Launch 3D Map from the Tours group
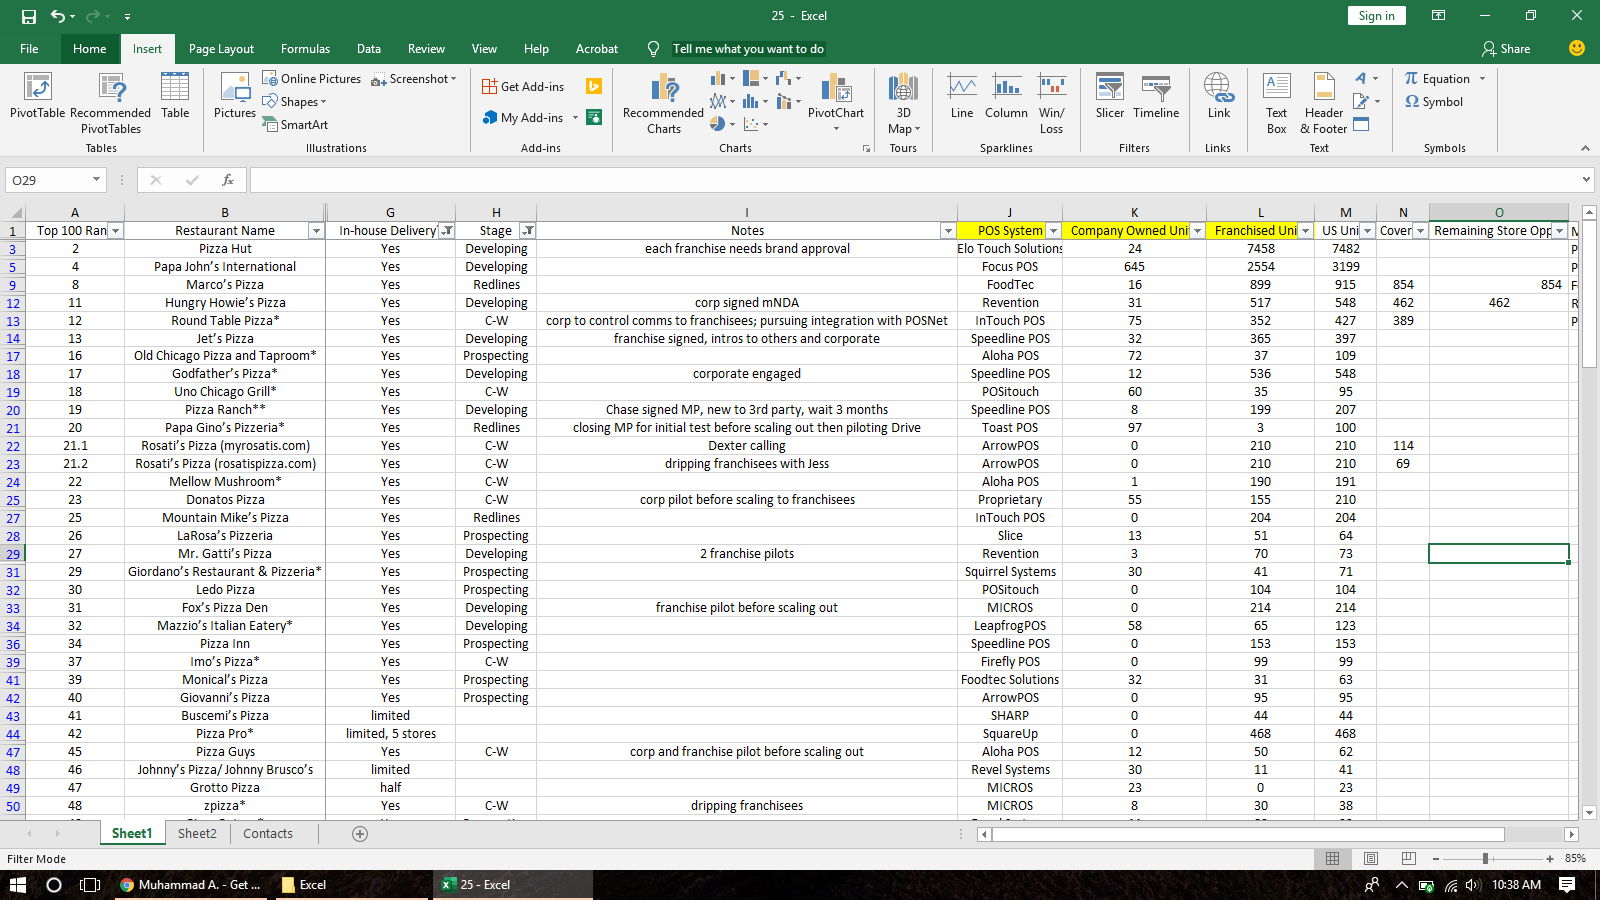 [x=901, y=100]
